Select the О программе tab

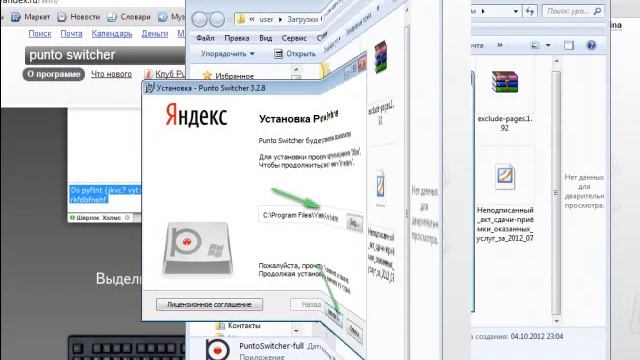click(x=54, y=74)
